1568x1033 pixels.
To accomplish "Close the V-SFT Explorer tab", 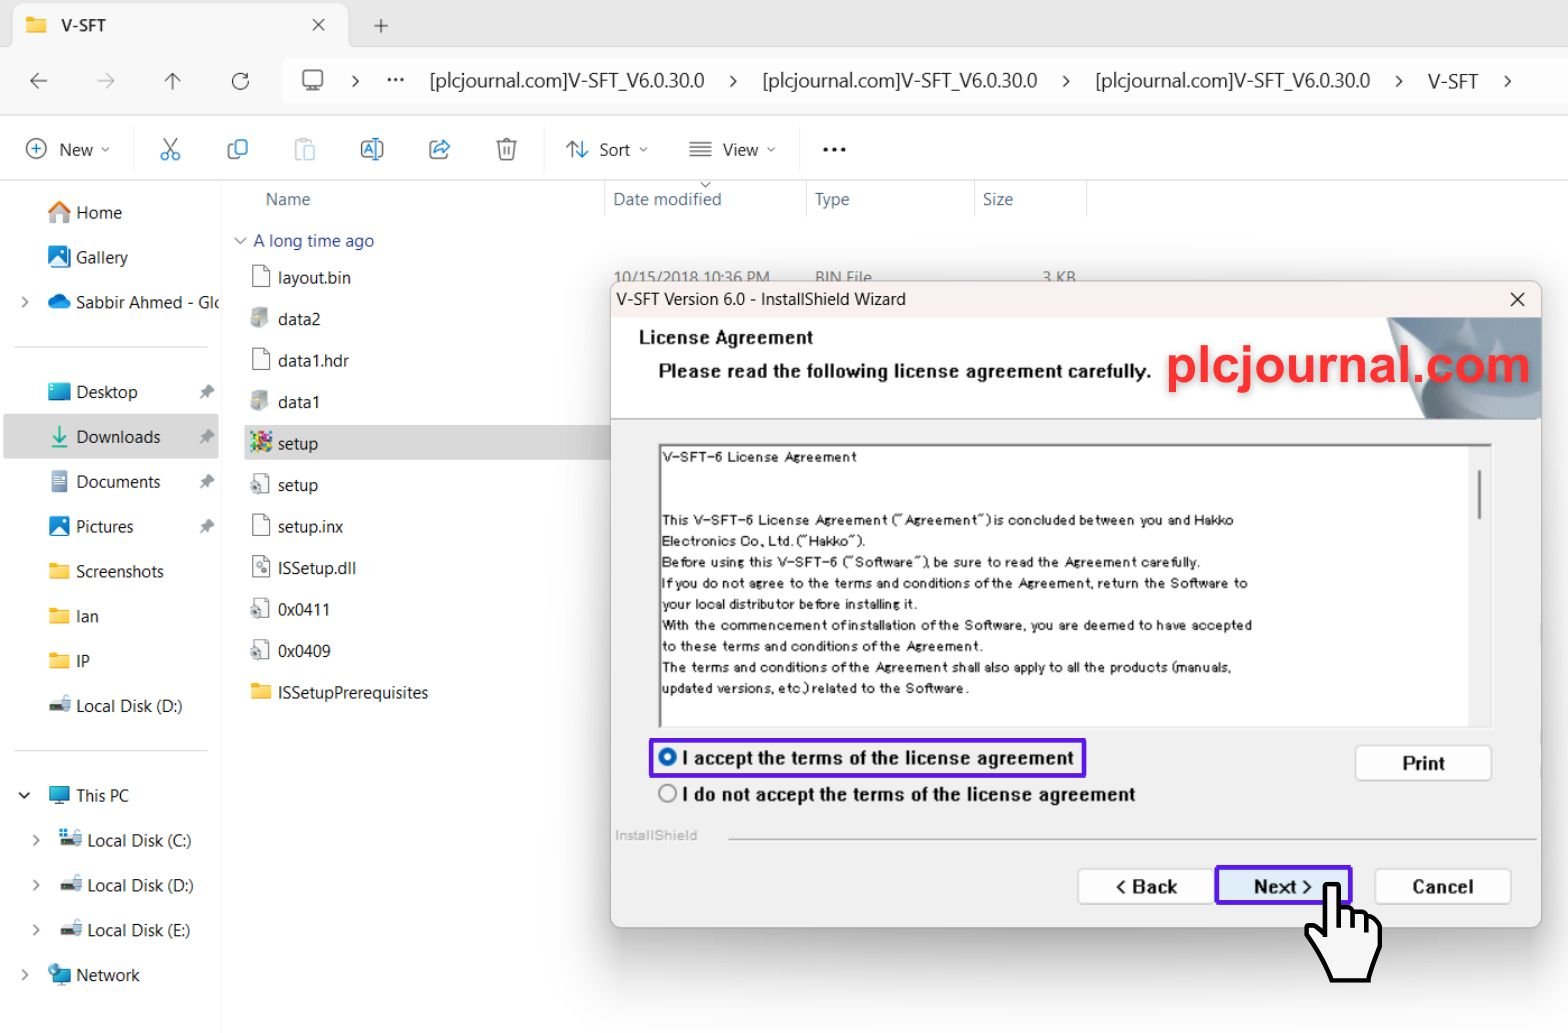I will (318, 25).
